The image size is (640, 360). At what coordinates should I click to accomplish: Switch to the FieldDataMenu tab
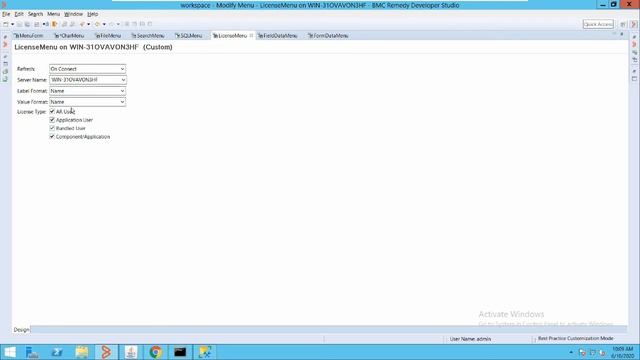pyautogui.click(x=278, y=36)
